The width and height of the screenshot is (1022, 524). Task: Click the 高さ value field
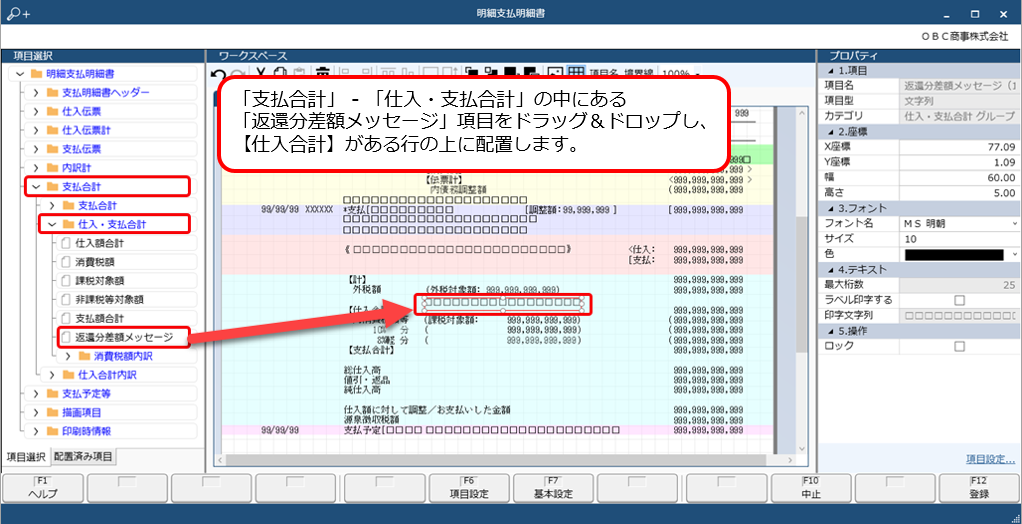tap(959, 193)
